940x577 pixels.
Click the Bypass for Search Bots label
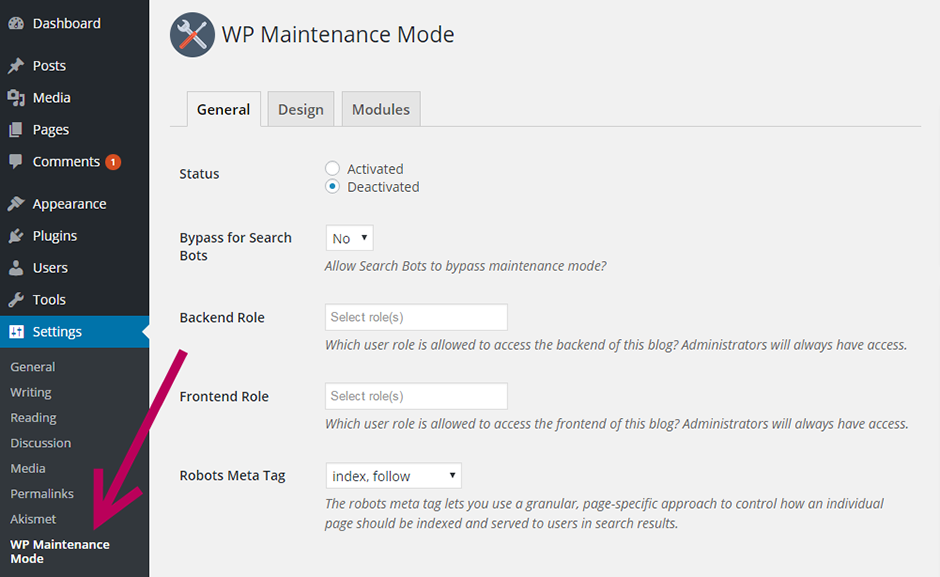(236, 247)
